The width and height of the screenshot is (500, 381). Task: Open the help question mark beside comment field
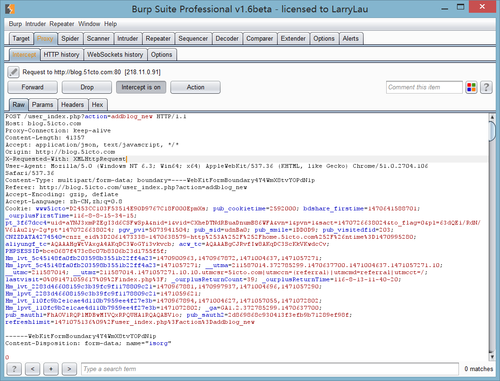(x=486, y=87)
